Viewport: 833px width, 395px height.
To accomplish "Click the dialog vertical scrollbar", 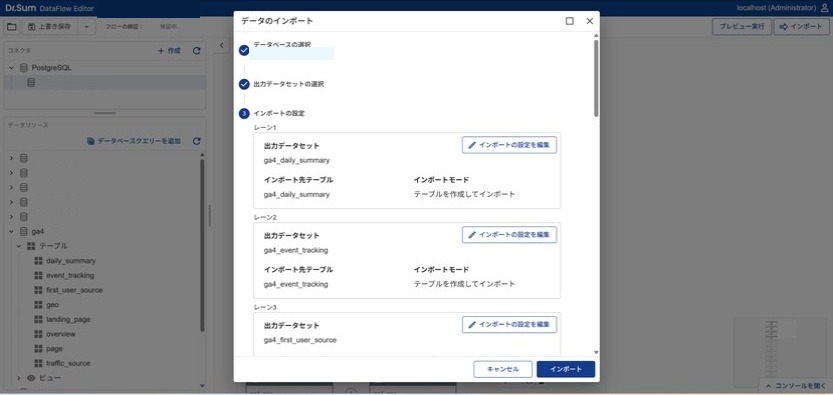I will [x=596, y=78].
